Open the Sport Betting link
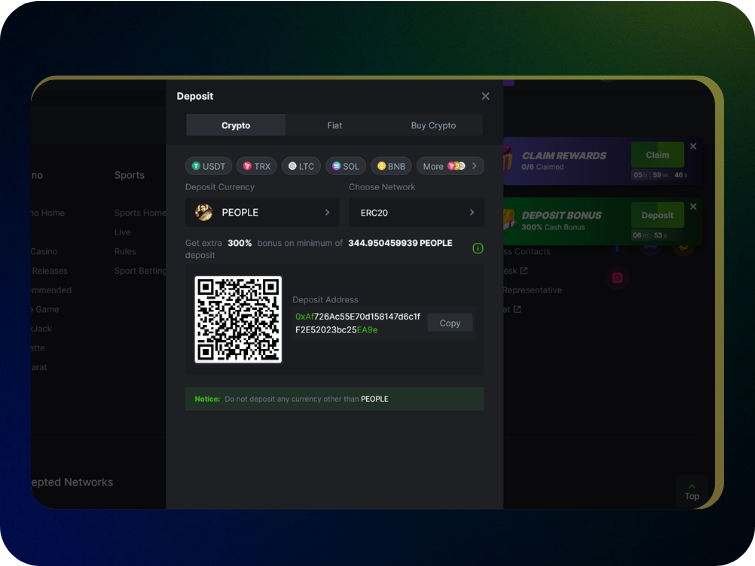This screenshot has width=755, height=566. [140, 271]
